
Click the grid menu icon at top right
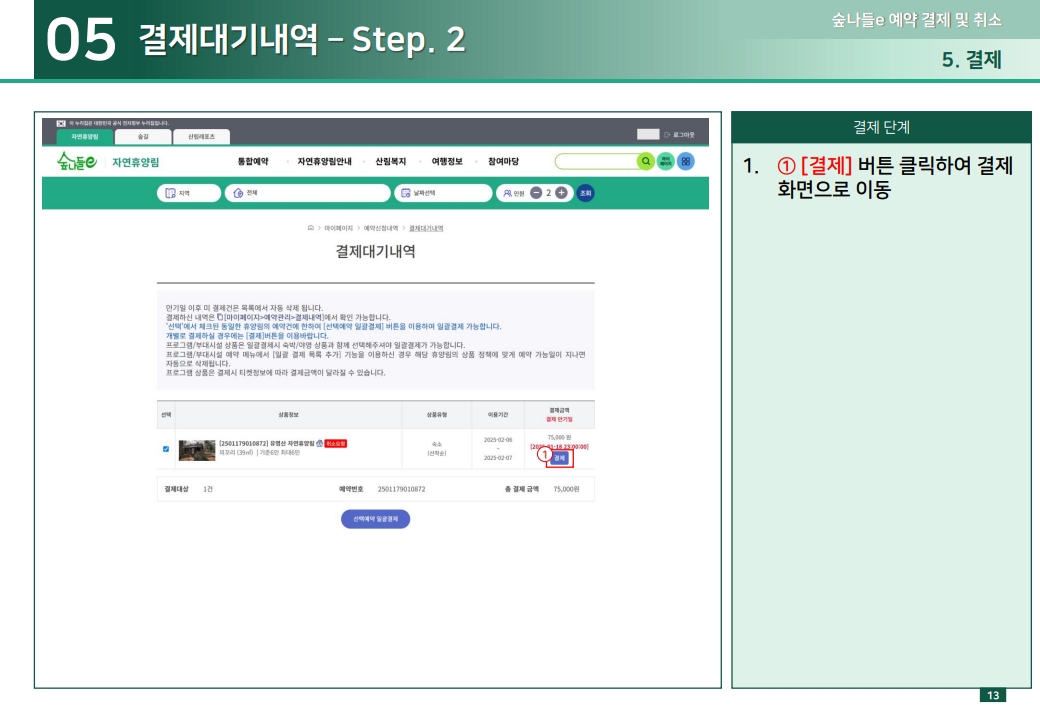pyautogui.click(x=686, y=163)
